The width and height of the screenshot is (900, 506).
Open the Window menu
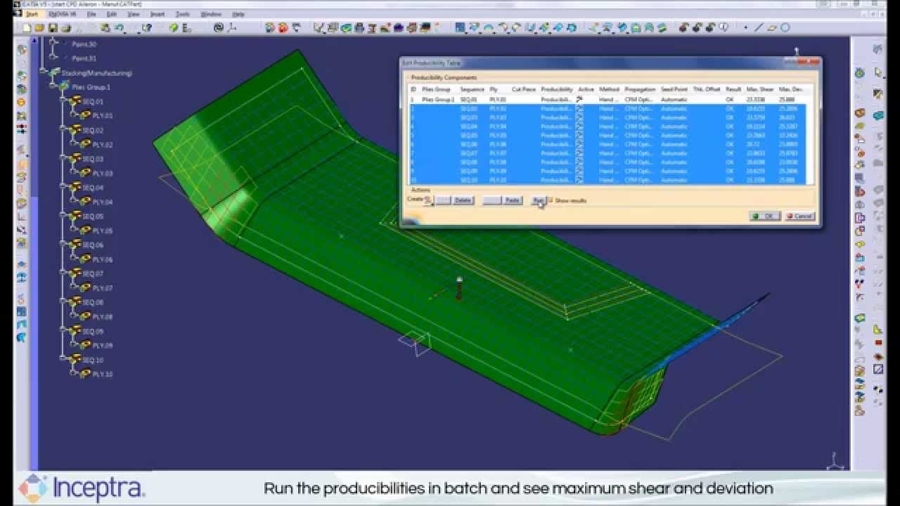pos(211,14)
